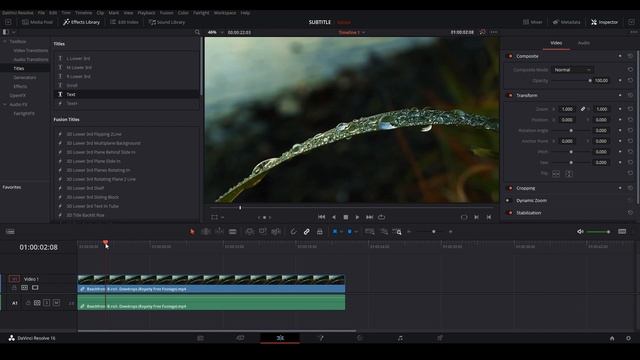
Task: Open Timeline View Options icon
Action: tap(10, 232)
